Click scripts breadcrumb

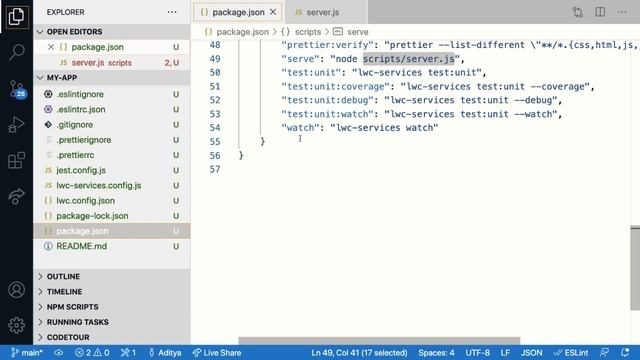pyautogui.click(x=308, y=32)
